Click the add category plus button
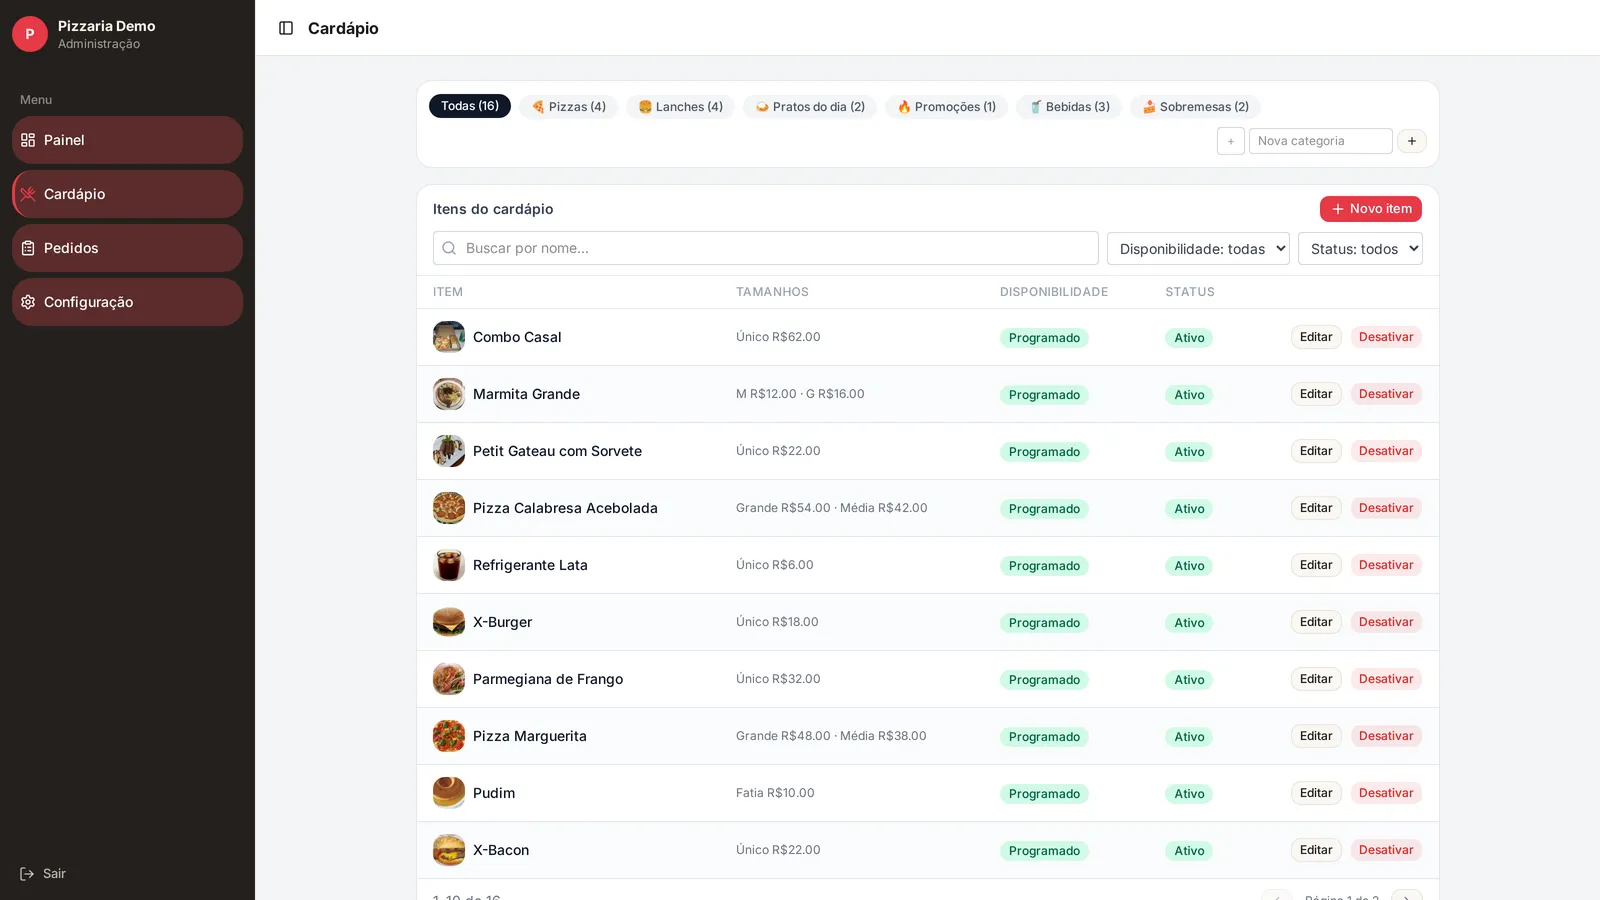Viewport: 1600px width, 900px height. (x=1412, y=141)
